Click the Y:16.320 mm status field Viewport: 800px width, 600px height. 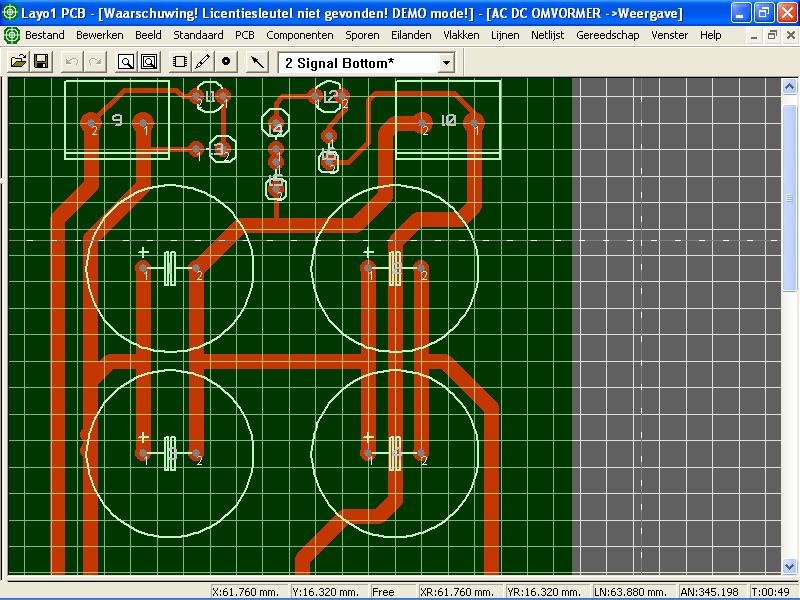pos(329,592)
